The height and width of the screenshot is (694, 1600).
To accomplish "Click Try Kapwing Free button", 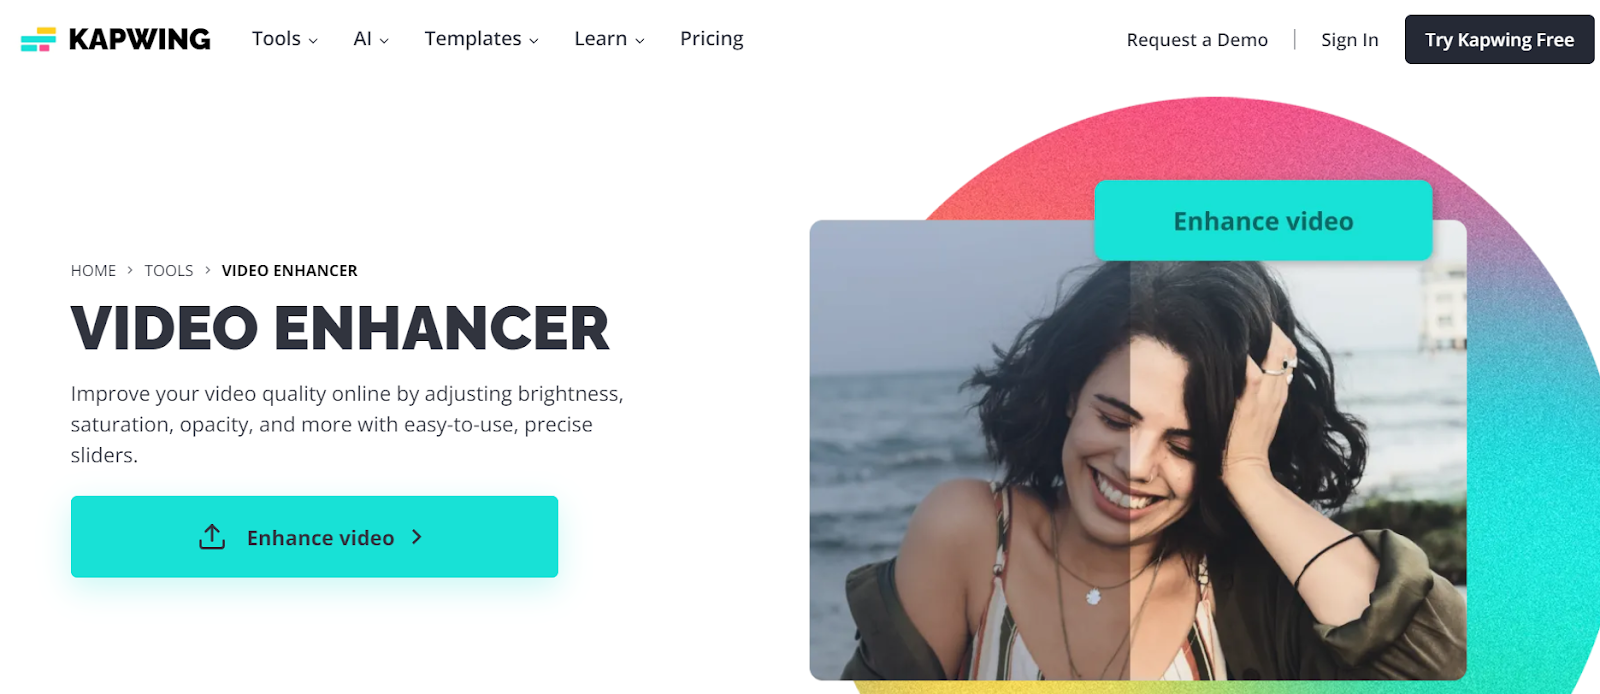I will pyautogui.click(x=1499, y=40).
